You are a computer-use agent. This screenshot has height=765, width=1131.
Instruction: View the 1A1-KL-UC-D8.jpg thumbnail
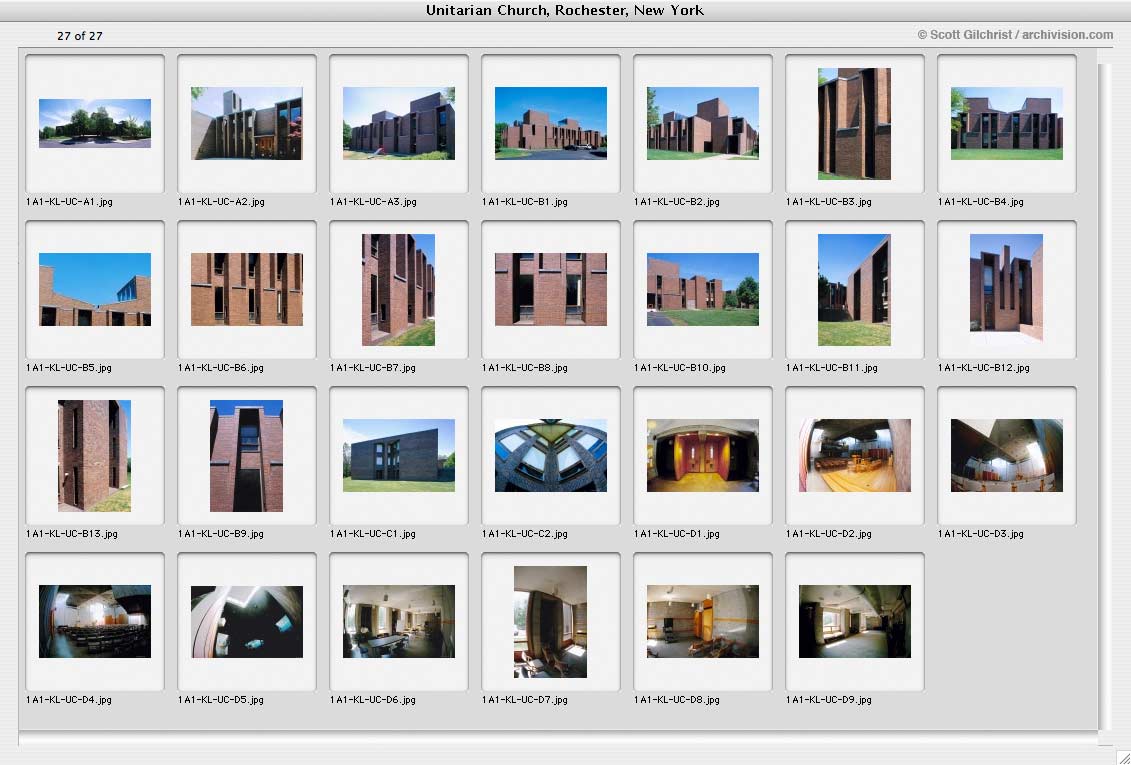coord(703,622)
